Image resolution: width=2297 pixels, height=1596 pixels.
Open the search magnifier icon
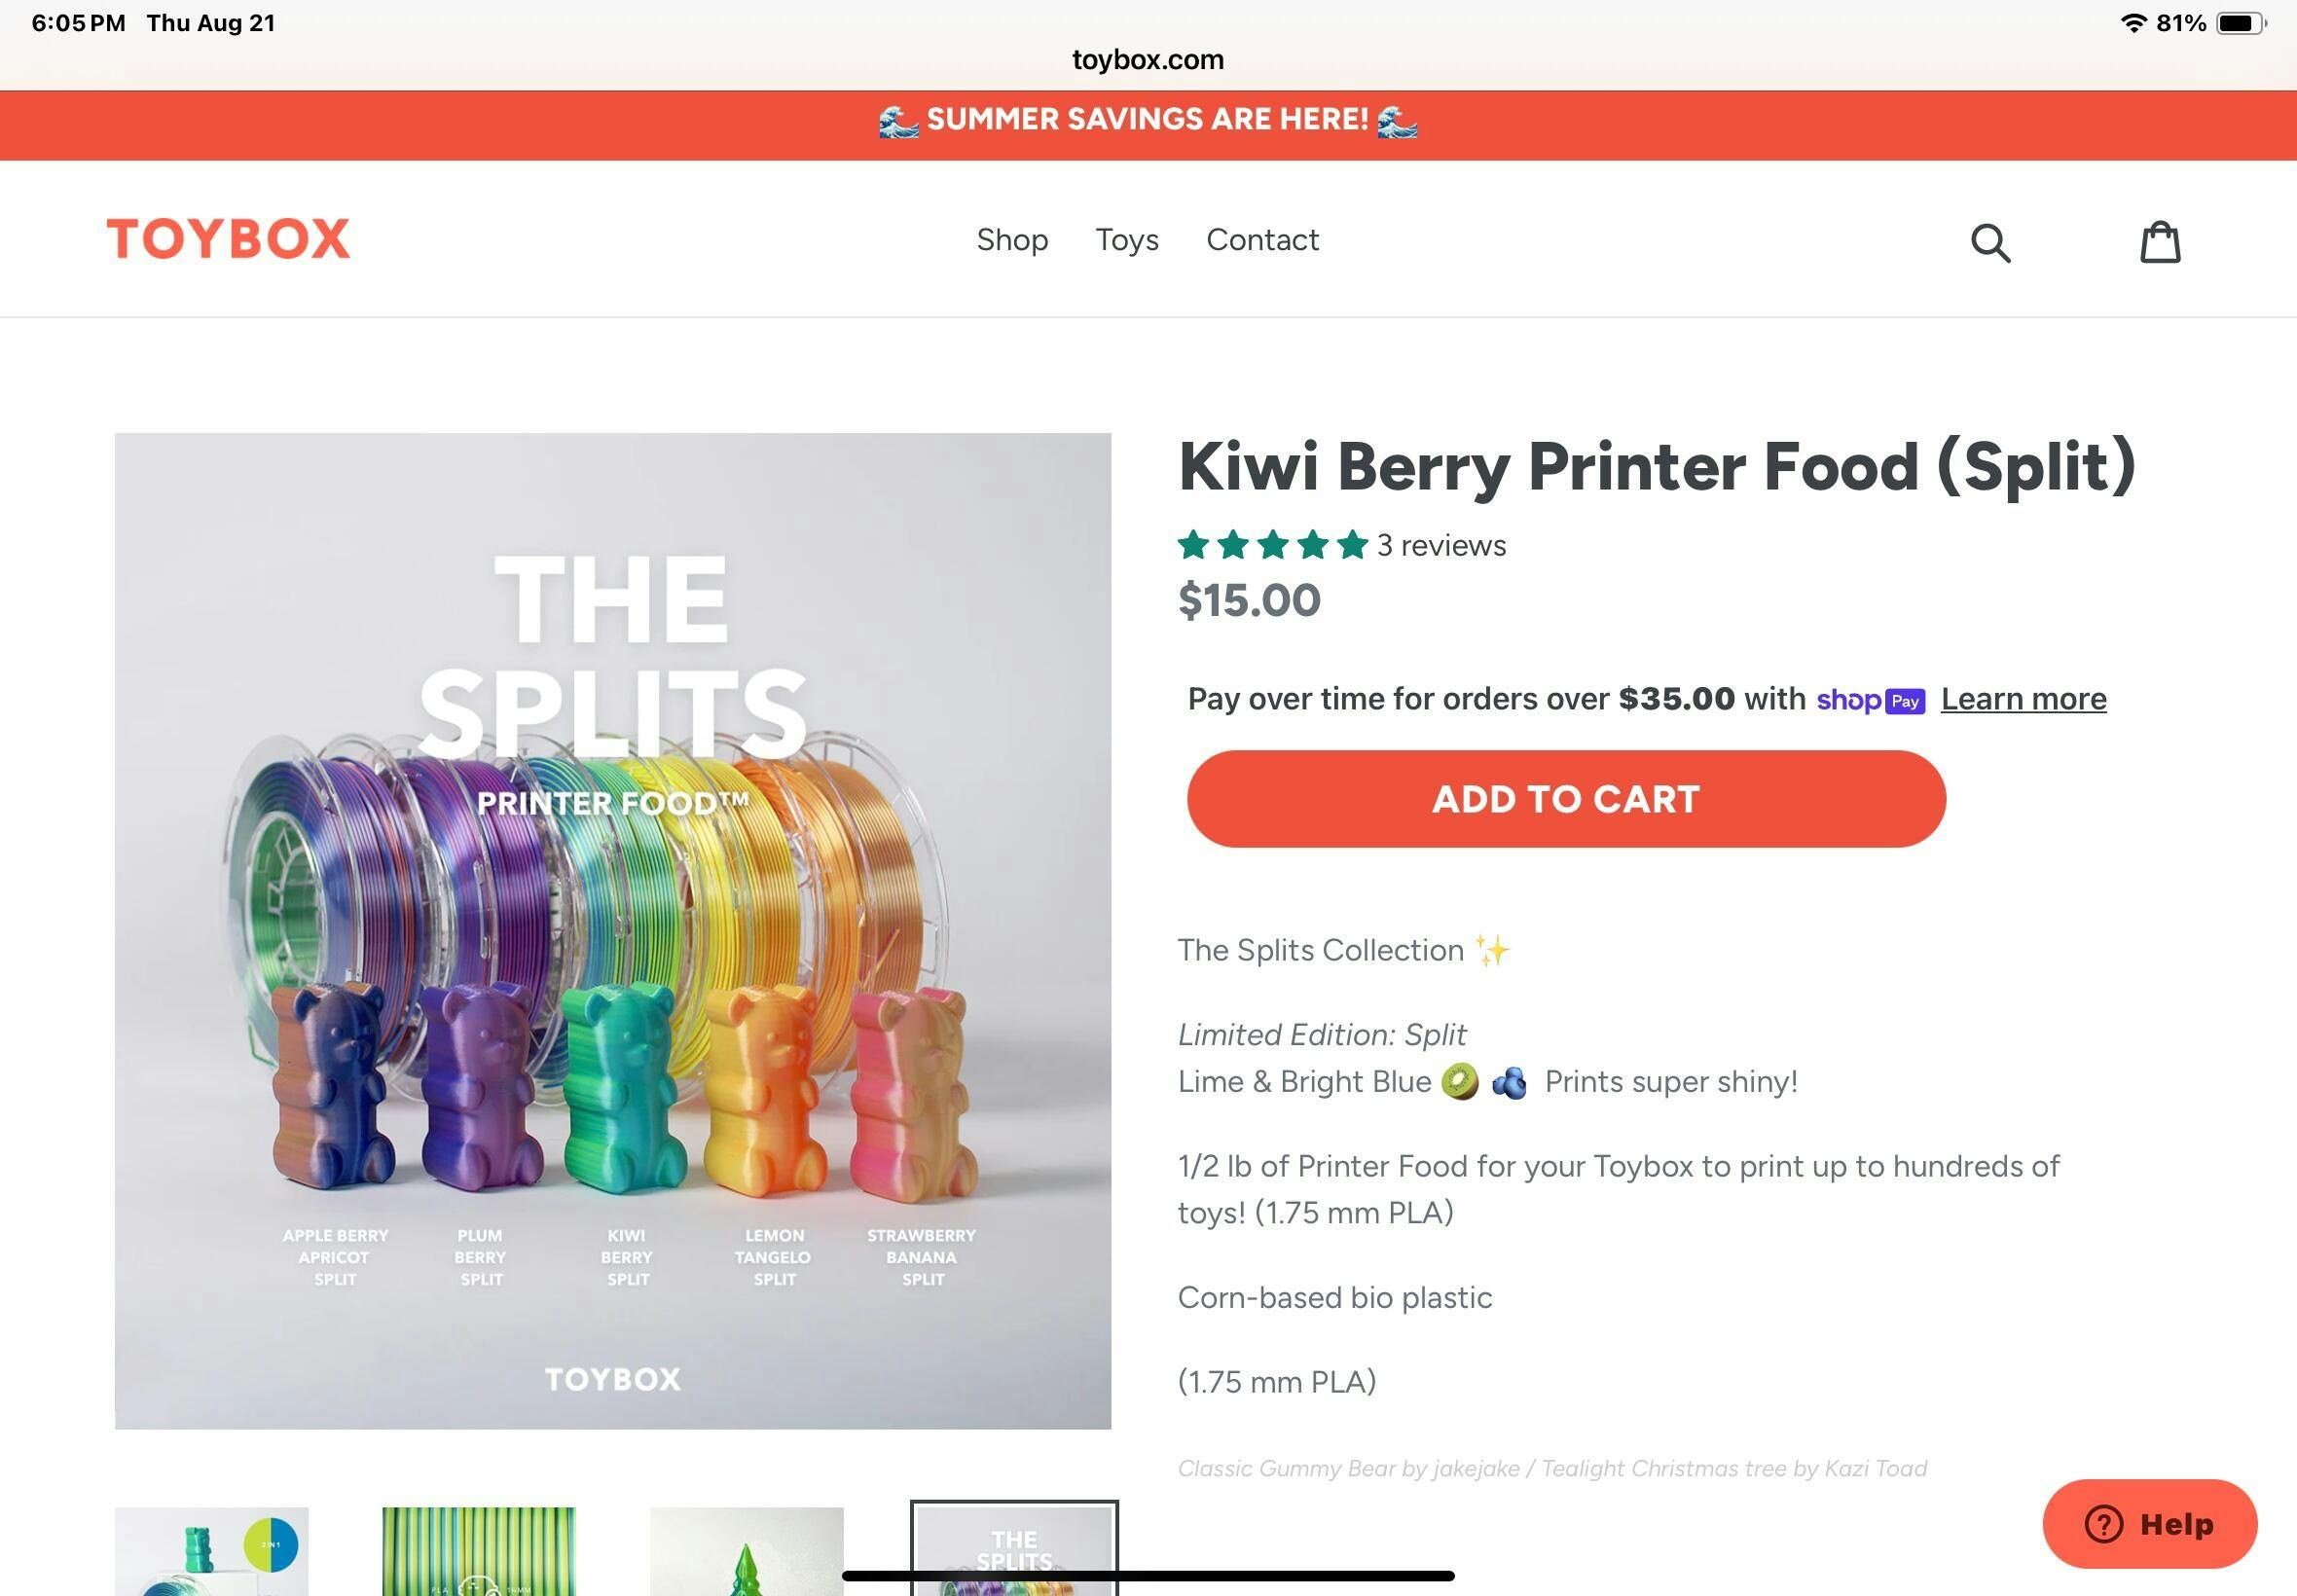coord(1990,242)
